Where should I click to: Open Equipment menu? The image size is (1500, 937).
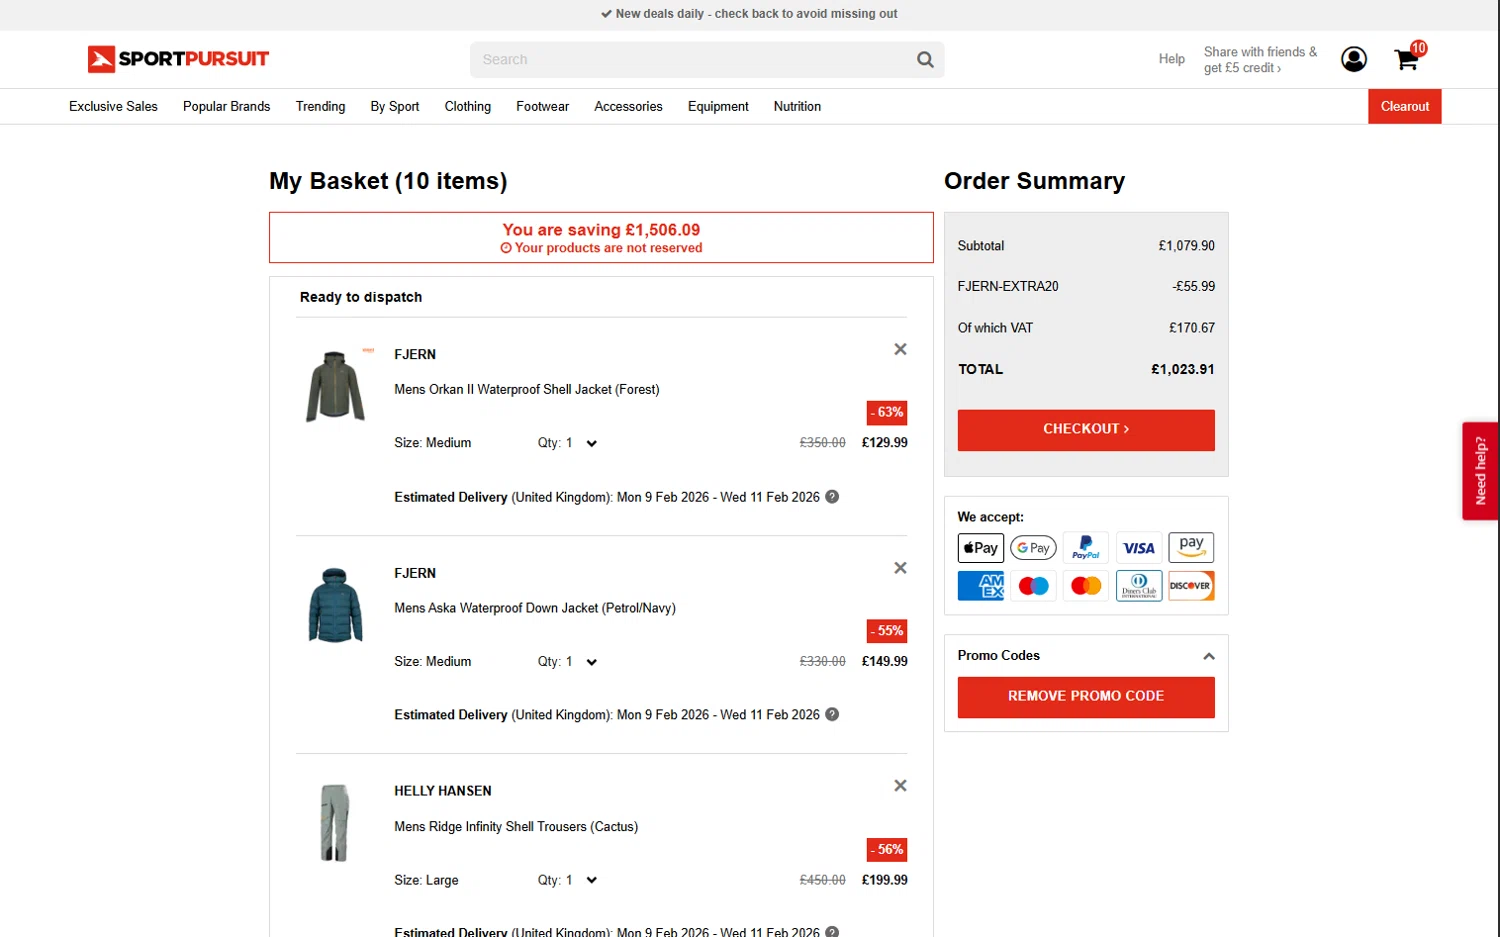[718, 106]
